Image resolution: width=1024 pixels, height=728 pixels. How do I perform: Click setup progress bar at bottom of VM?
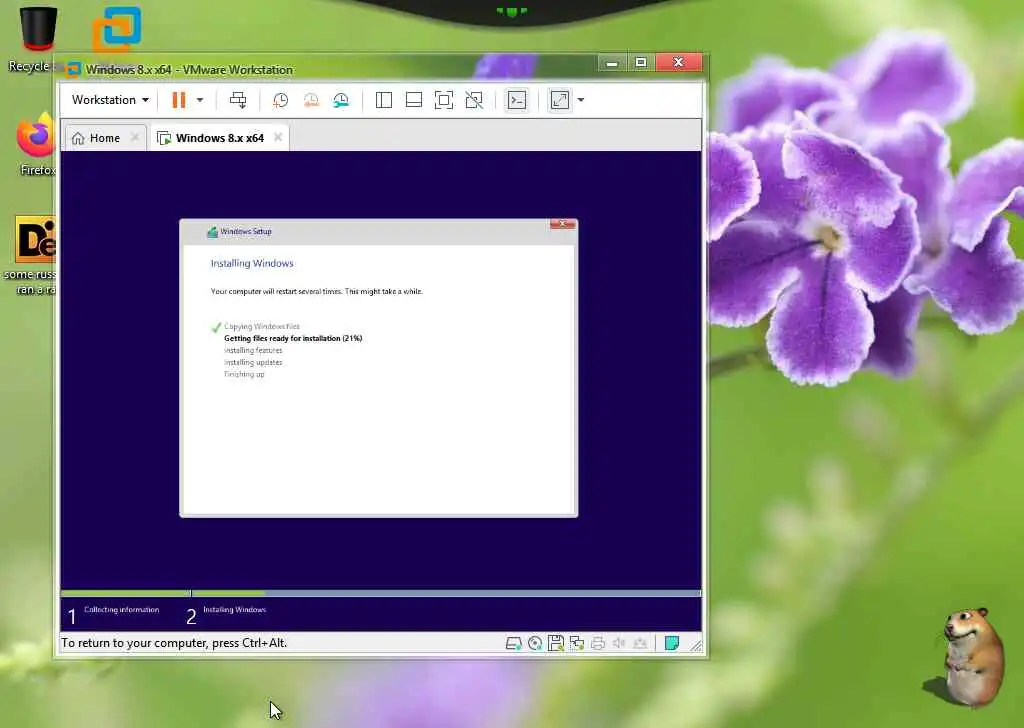381,593
